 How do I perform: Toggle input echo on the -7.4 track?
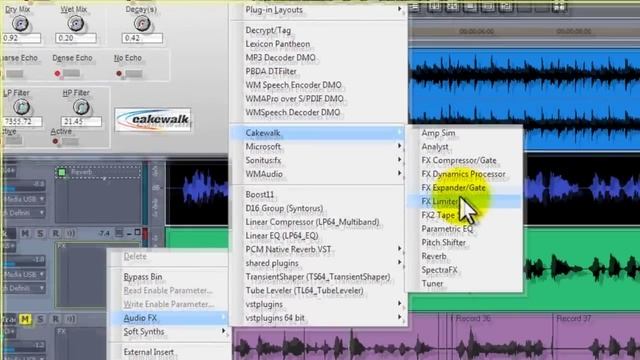coord(71,233)
